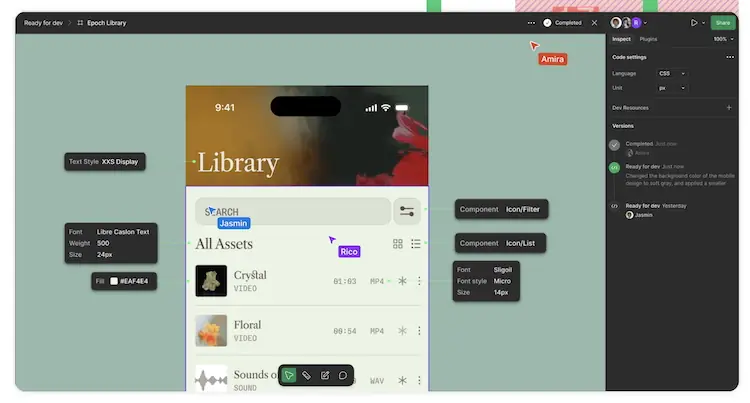Screen dimensions: 750x403
Task: Select the Move cursor tool in bottom toolbar
Action: 289,376
